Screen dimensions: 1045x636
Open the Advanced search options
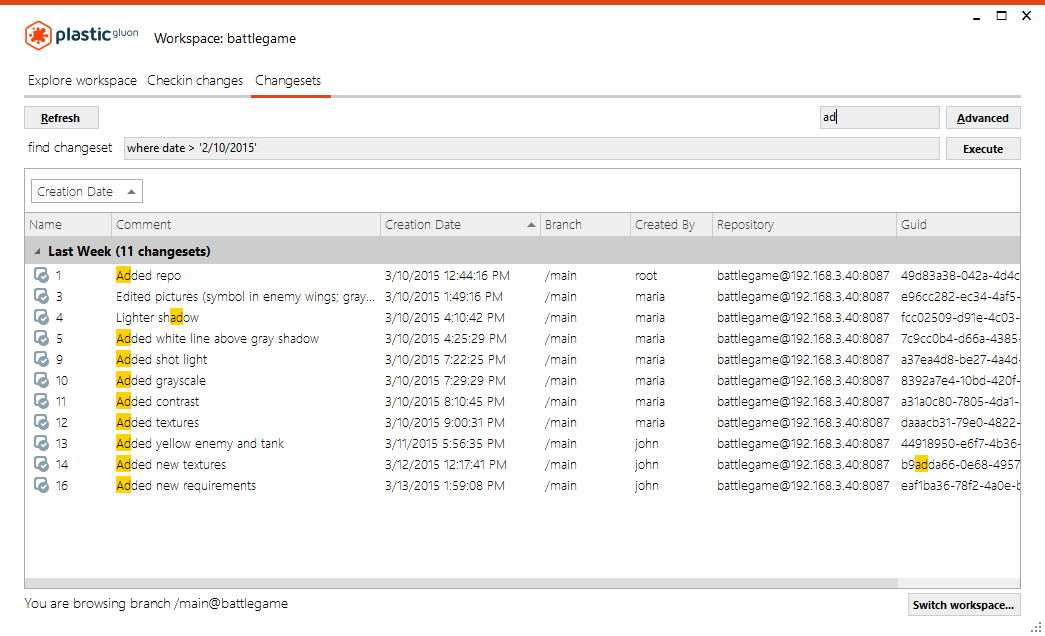pos(983,118)
